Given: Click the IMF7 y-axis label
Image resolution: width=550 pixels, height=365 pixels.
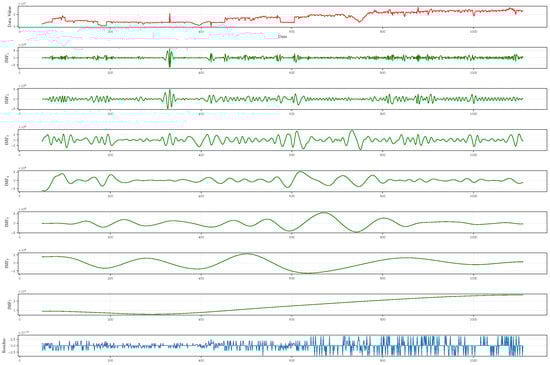Looking at the screenshot, I should [8, 304].
